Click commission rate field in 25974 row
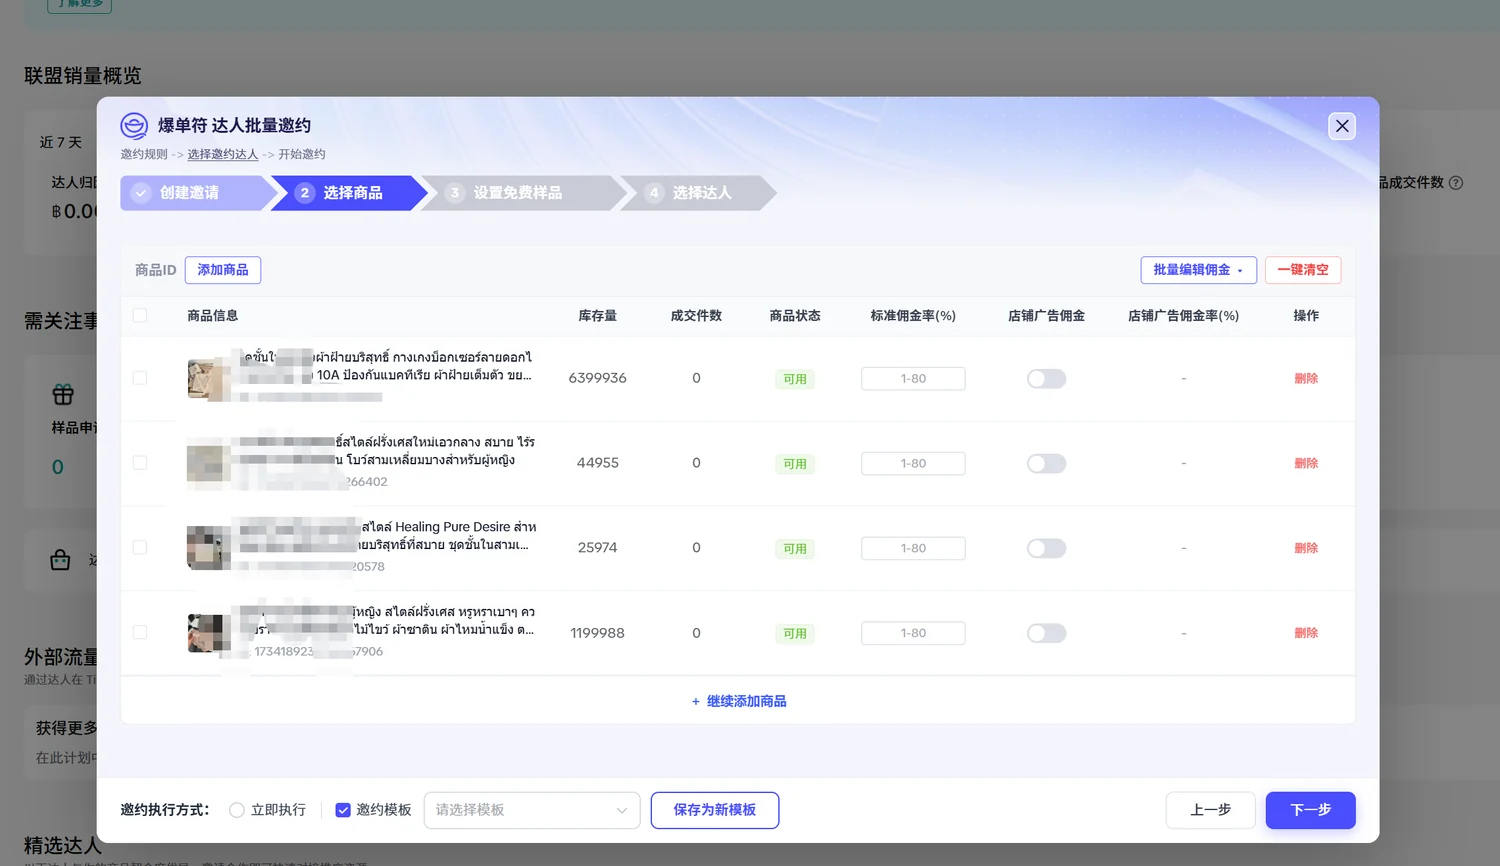This screenshot has width=1500, height=866. coord(913,549)
